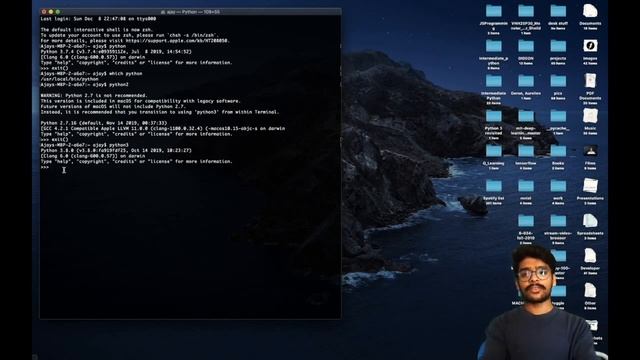640x360 pixels.
Task: Click the 'which python' command line
Action: [x=91, y=73]
